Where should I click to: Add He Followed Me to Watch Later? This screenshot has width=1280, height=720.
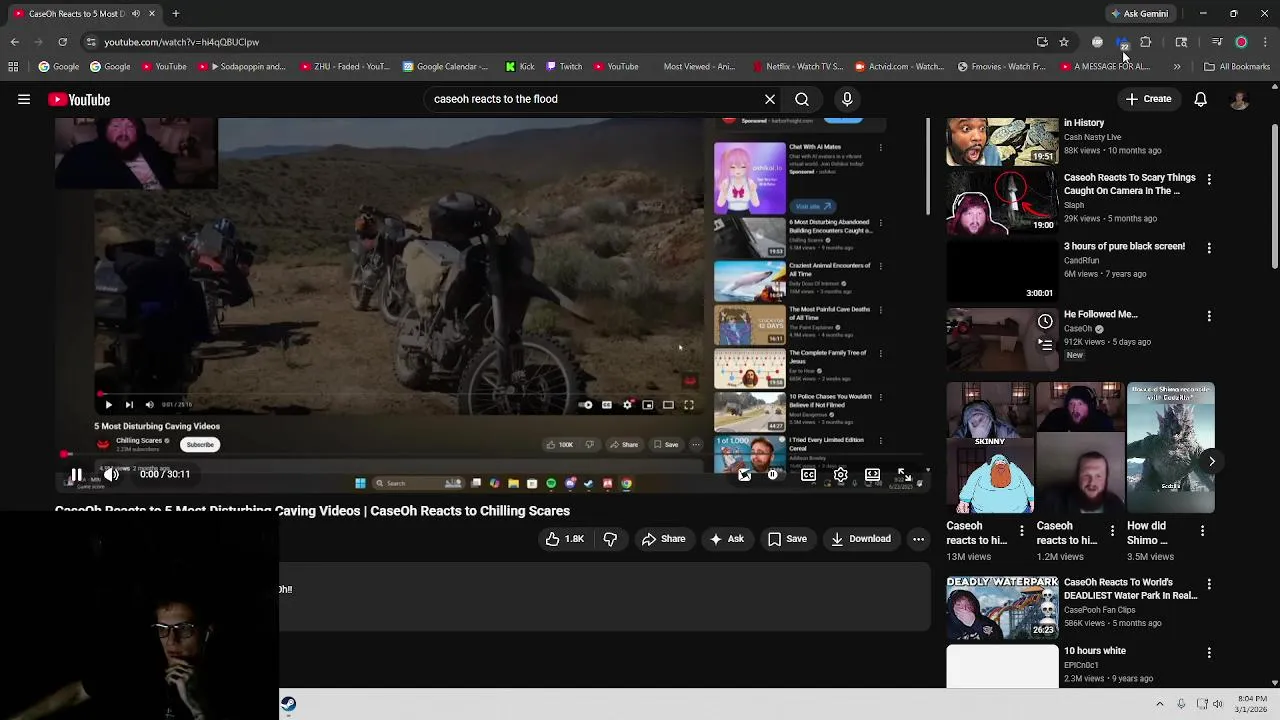tap(1045, 321)
